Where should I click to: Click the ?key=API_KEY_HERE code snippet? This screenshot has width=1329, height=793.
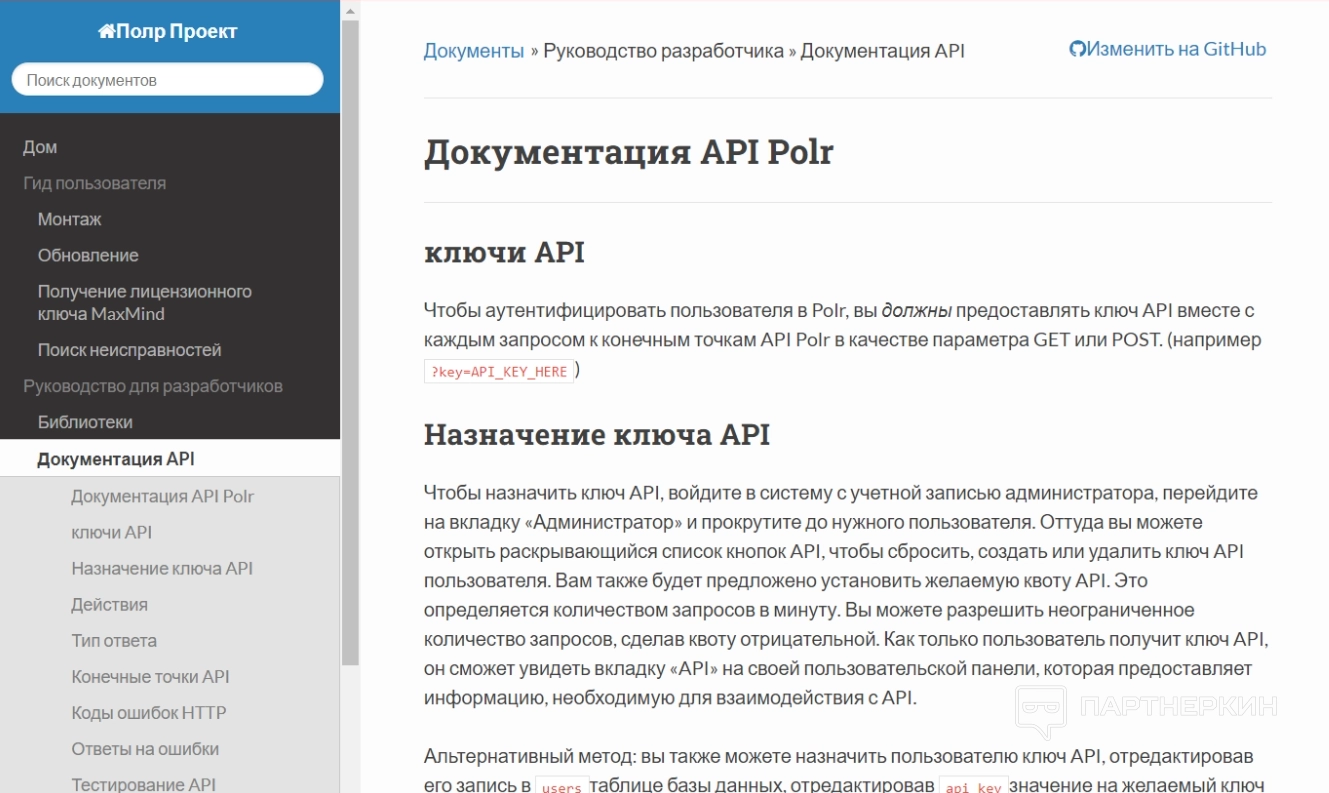[499, 372]
